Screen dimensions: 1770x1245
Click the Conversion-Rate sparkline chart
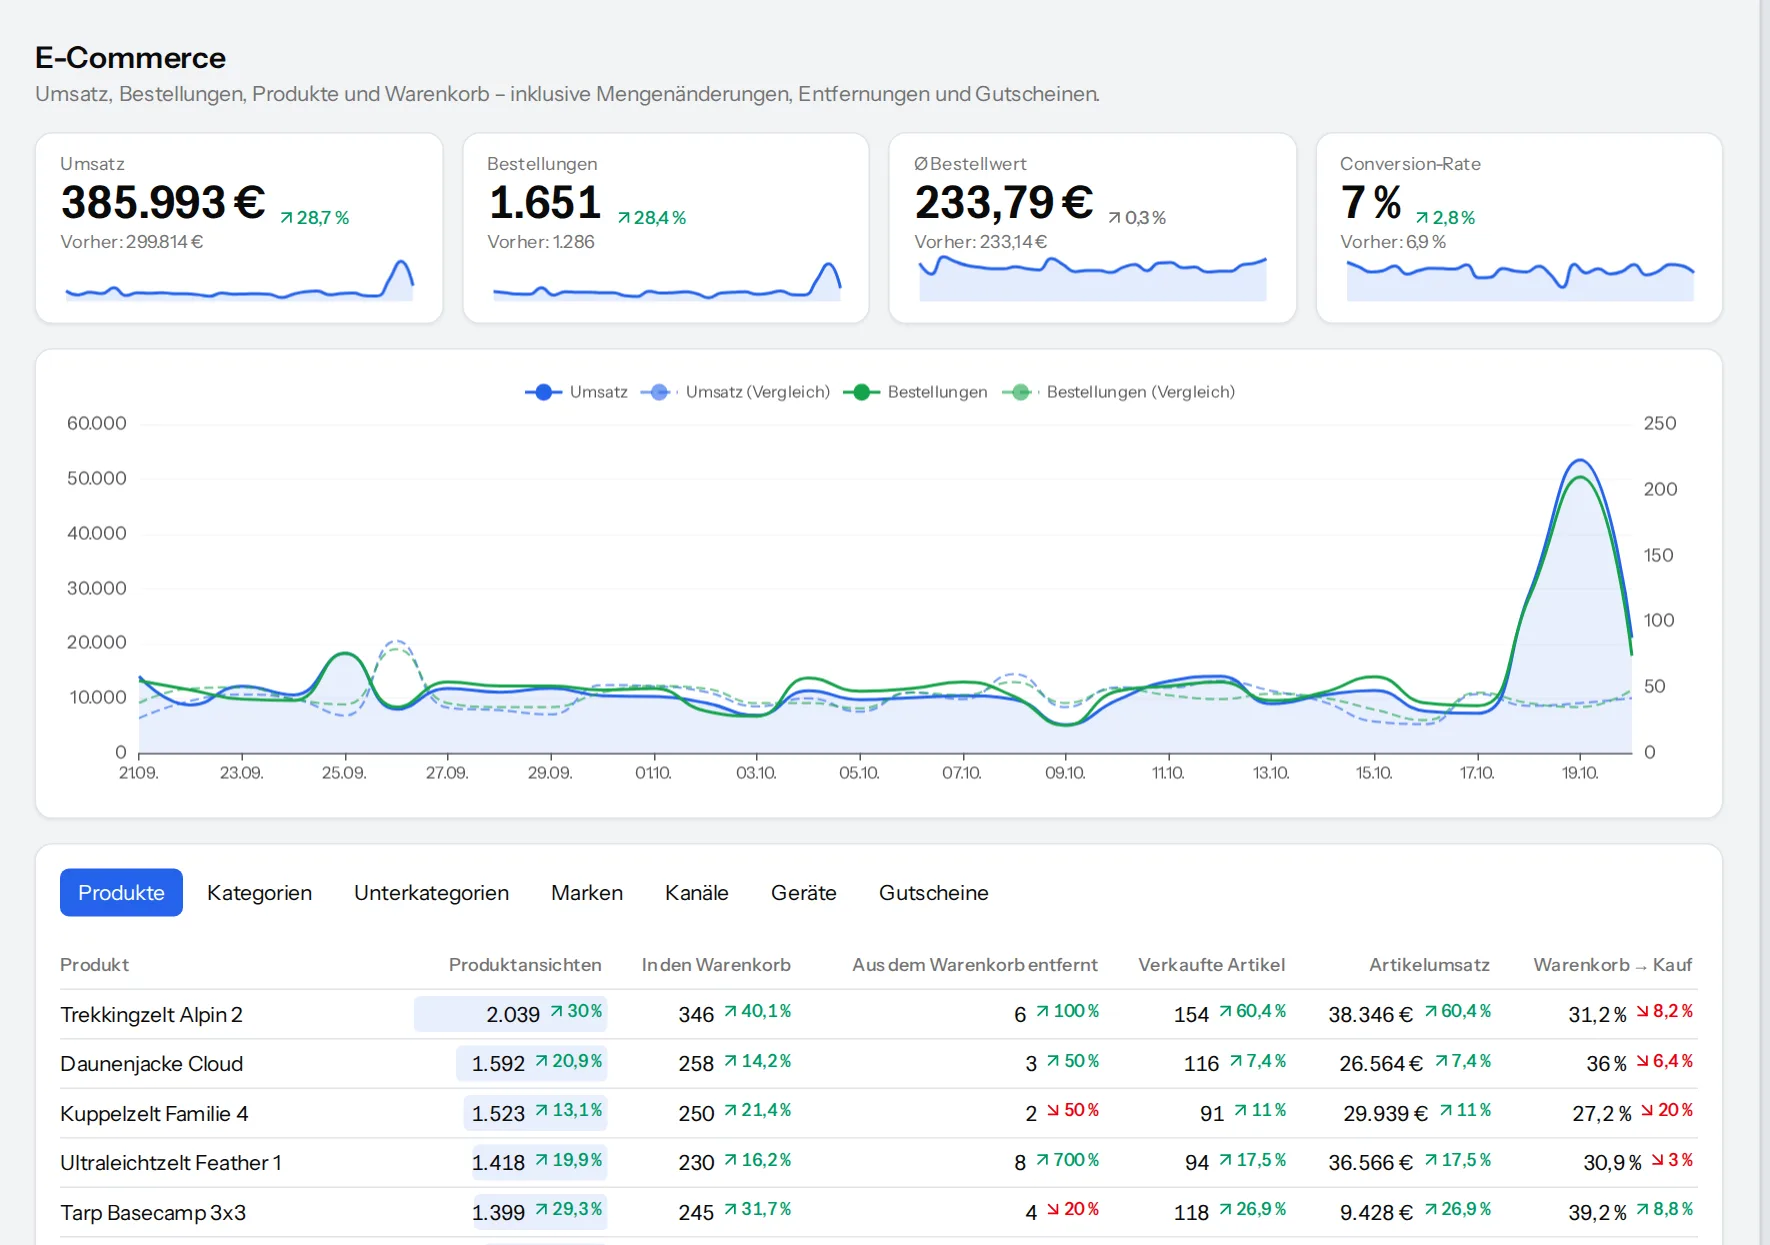coord(1520,280)
